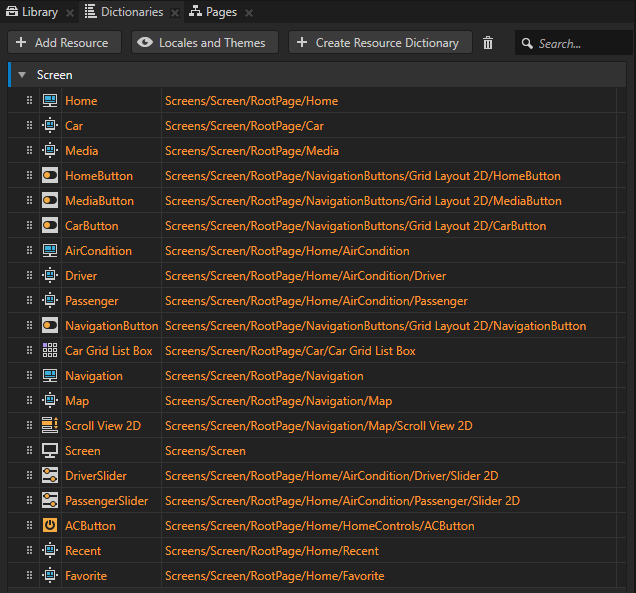Click the page icon beside Home
This screenshot has height=593, width=636.
[50, 101]
